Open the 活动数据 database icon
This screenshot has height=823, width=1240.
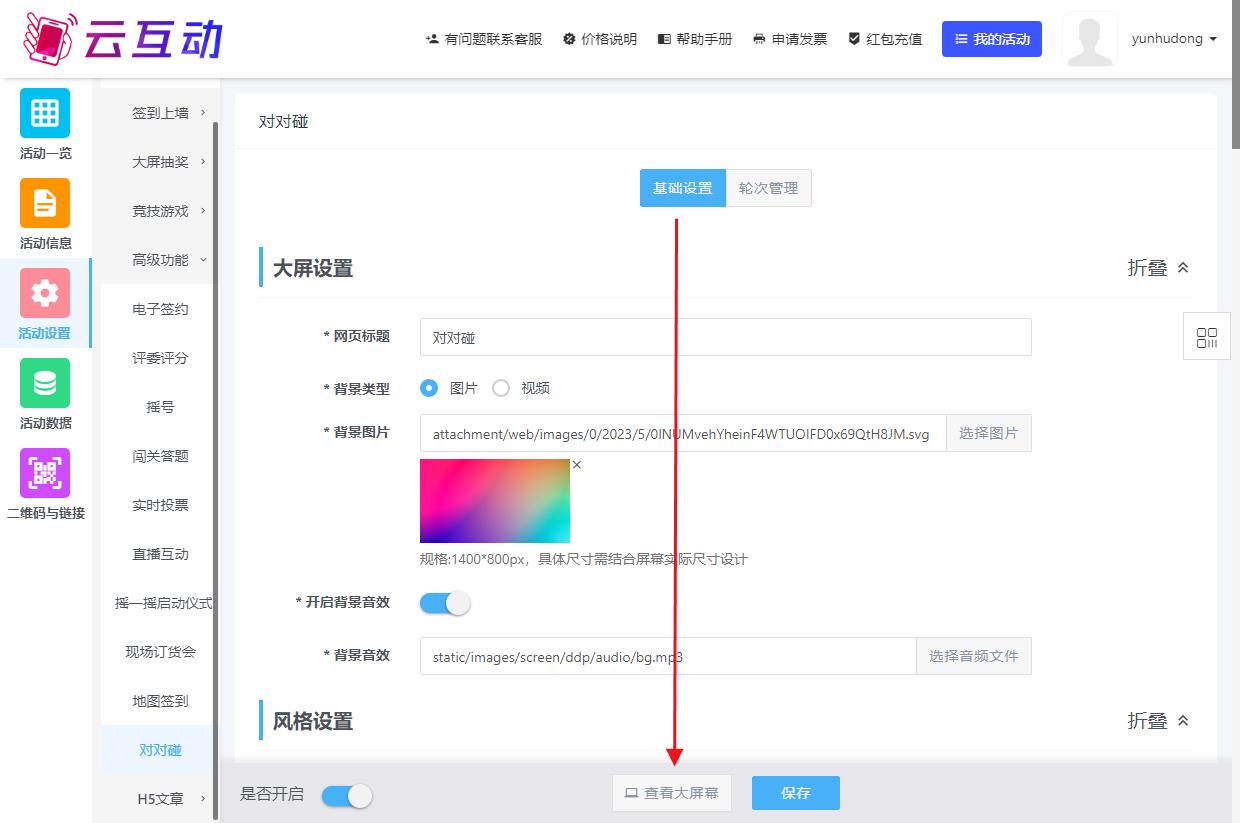tap(45, 383)
